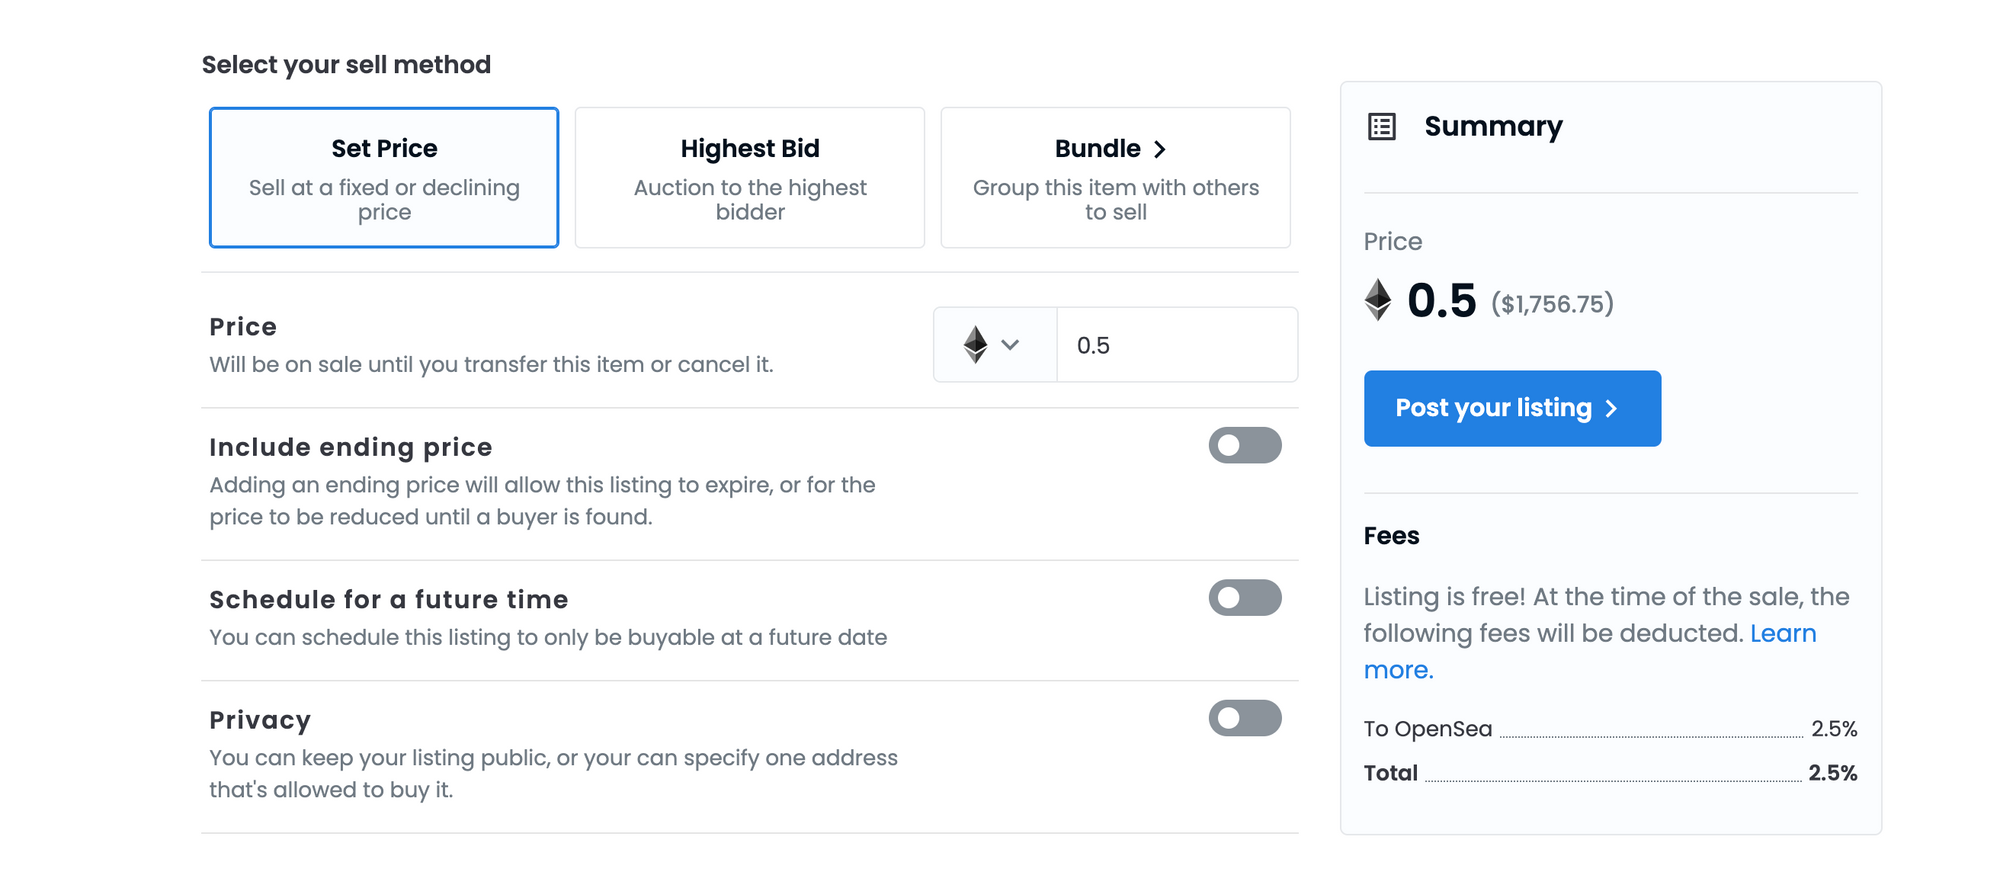Choose the Highest Bid sell method

[750, 178]
